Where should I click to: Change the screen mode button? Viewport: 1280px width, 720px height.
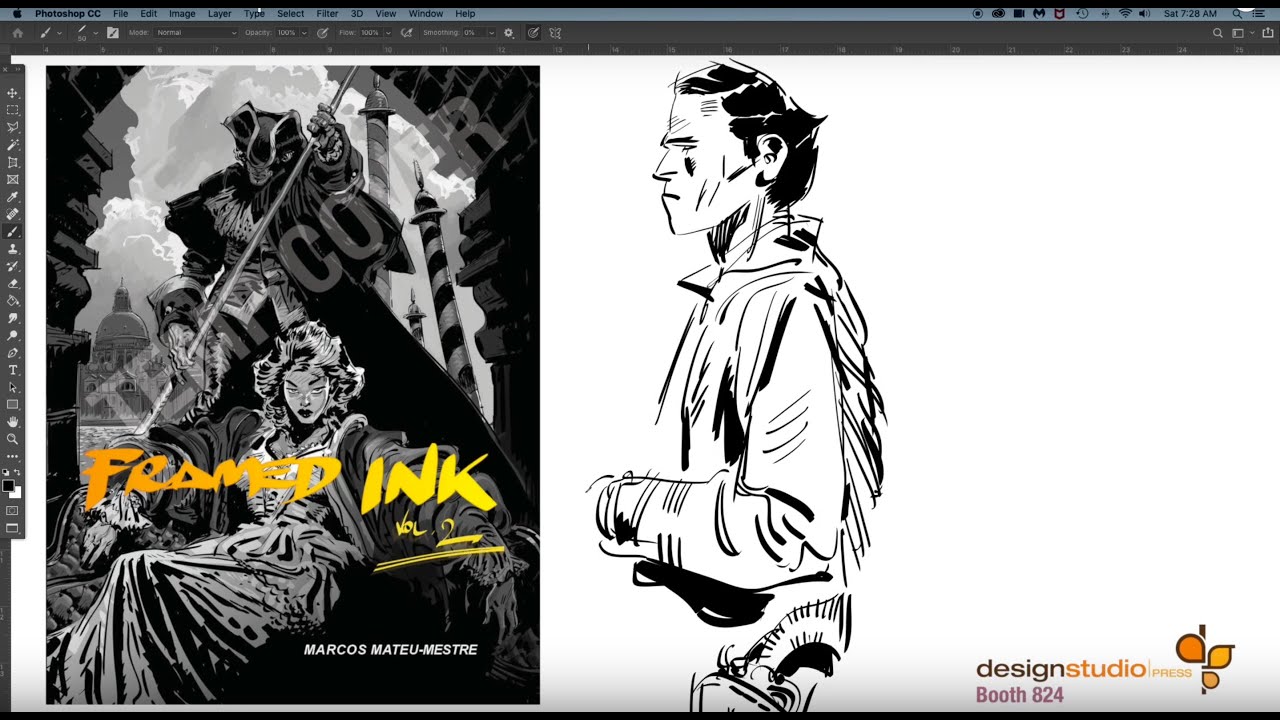click(13, 528)
